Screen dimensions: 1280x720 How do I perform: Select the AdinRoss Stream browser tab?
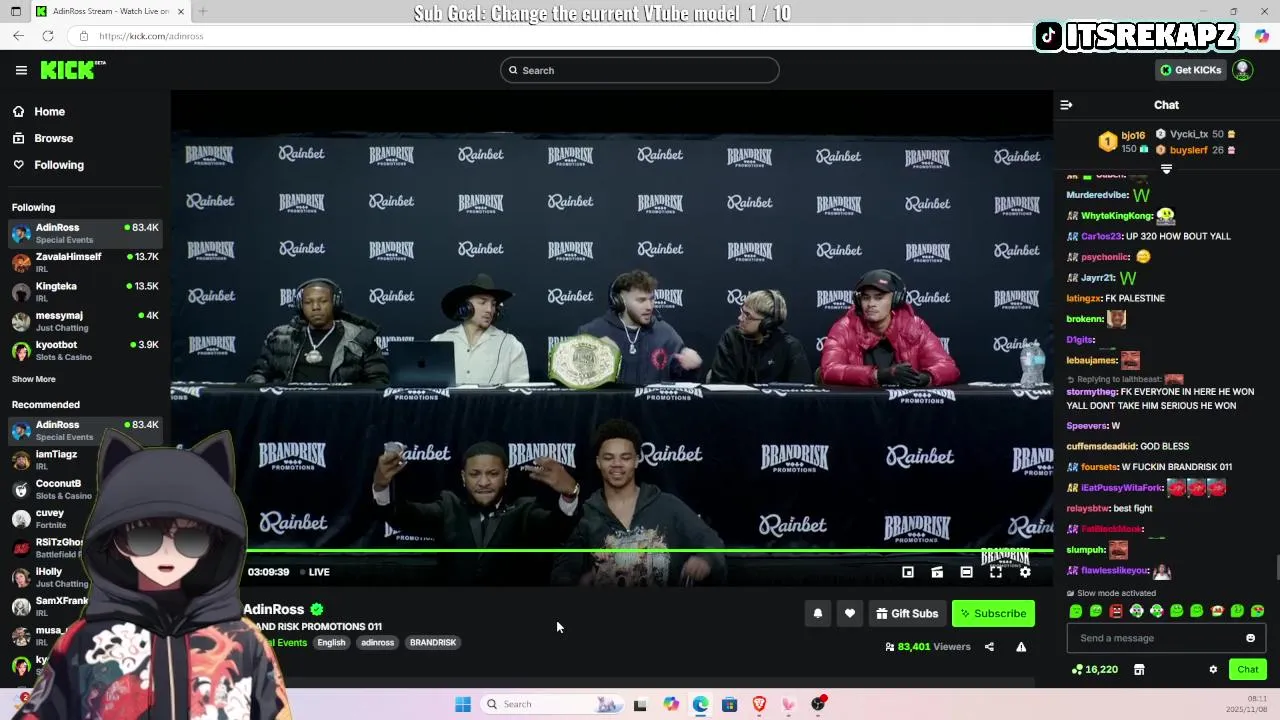110,11
